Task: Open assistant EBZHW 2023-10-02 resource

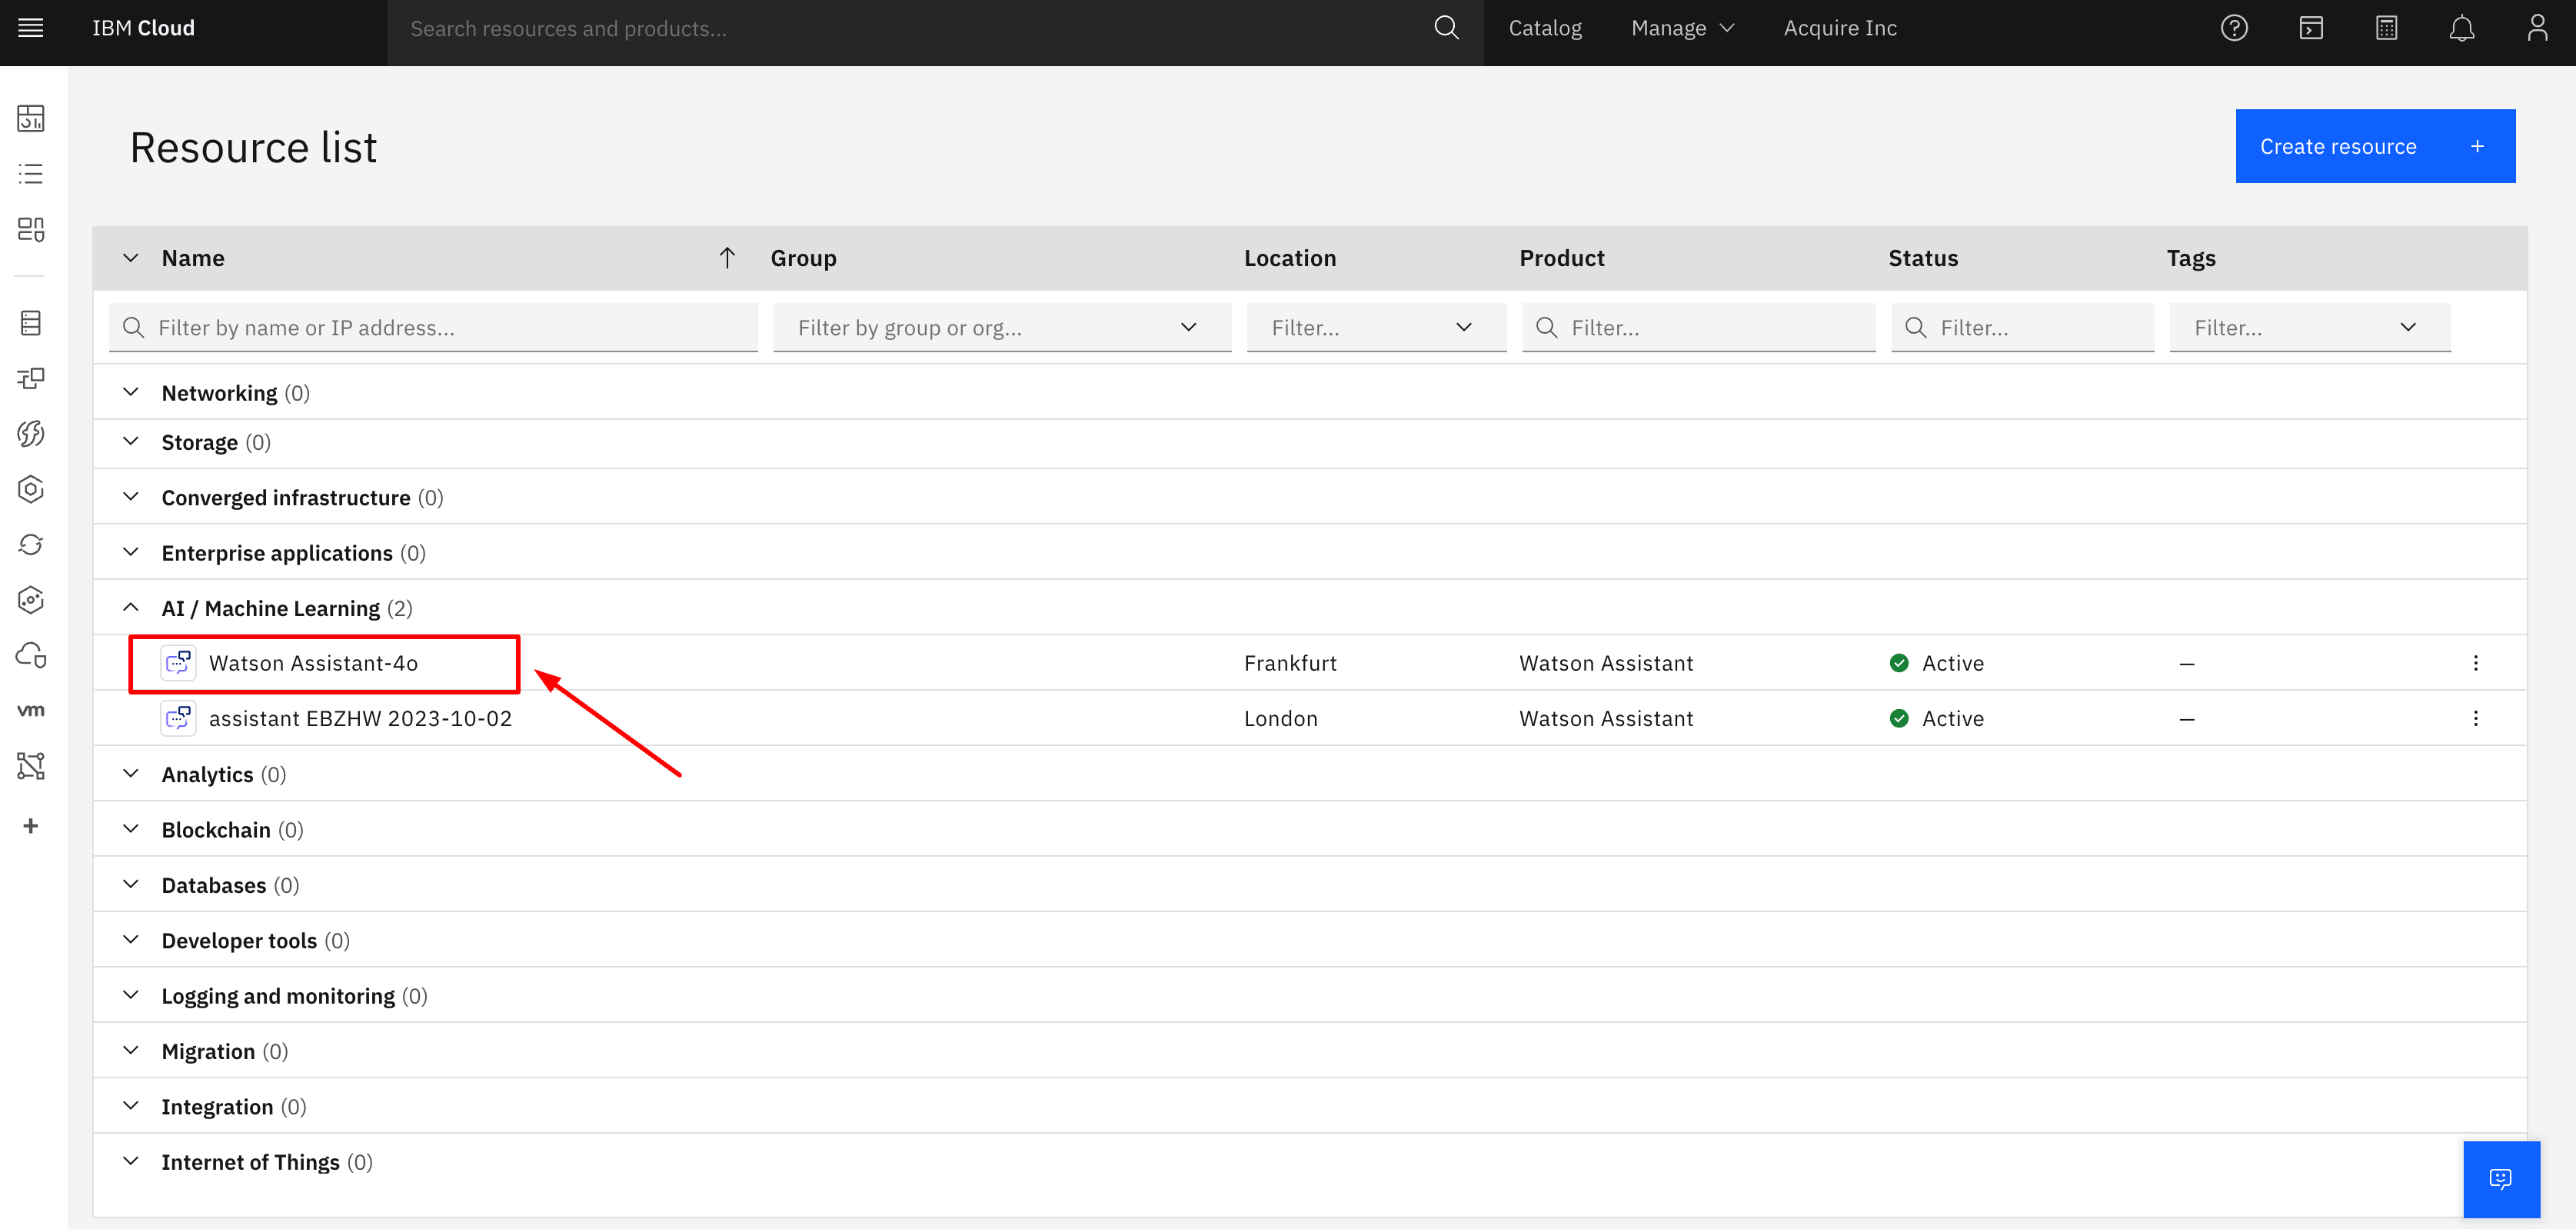Action: 360,718
